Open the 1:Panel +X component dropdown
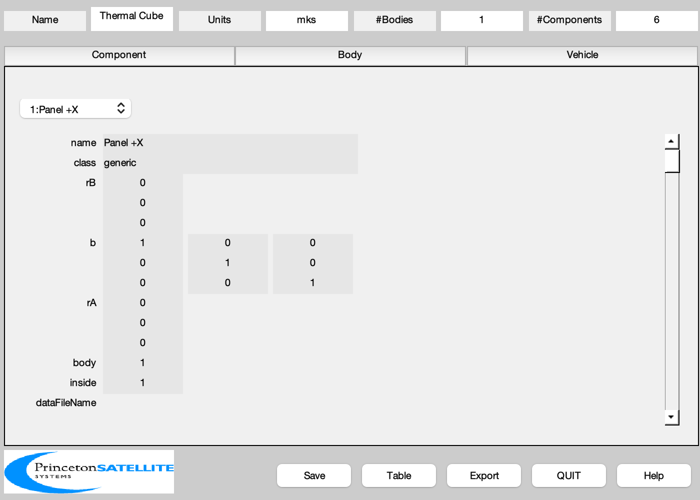The image size is (700, 500). pyautogui.click(x=75, y=109)
